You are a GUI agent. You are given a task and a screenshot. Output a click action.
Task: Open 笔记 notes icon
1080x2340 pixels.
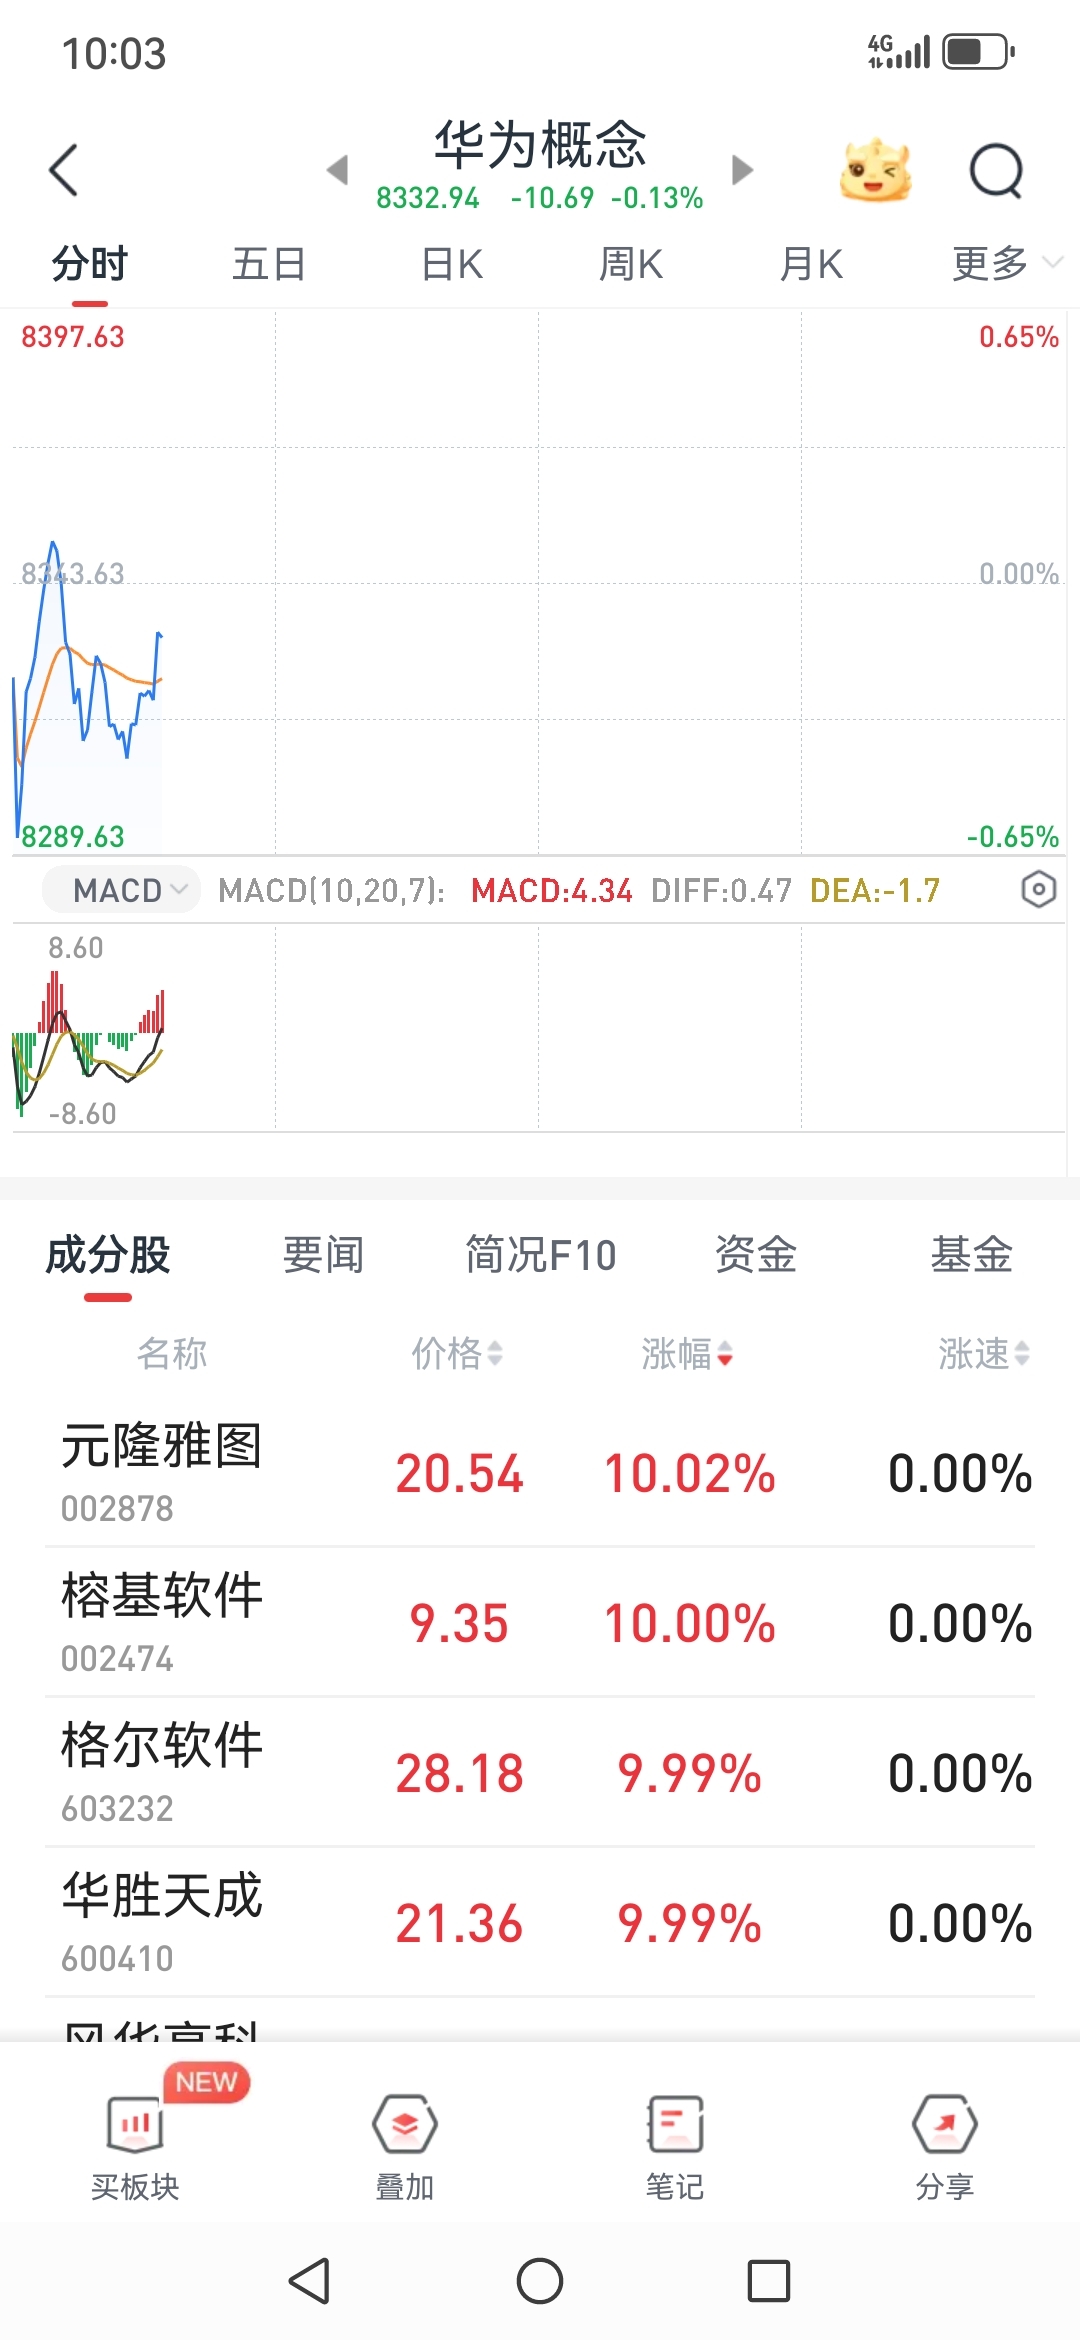coord(675,2123)
